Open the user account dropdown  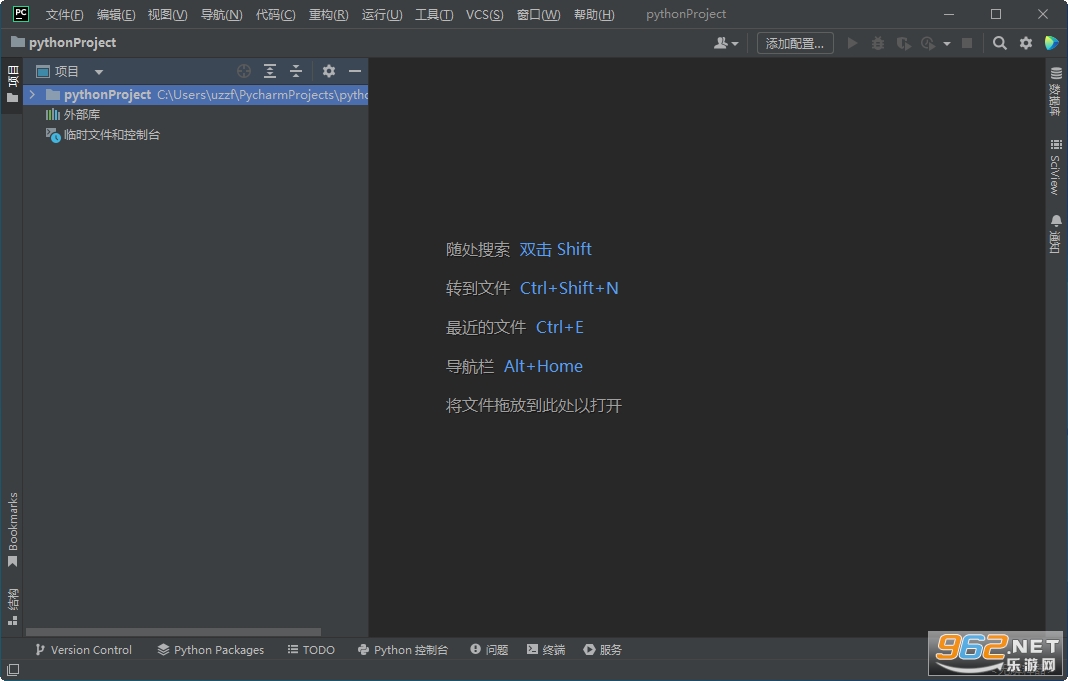725,44
